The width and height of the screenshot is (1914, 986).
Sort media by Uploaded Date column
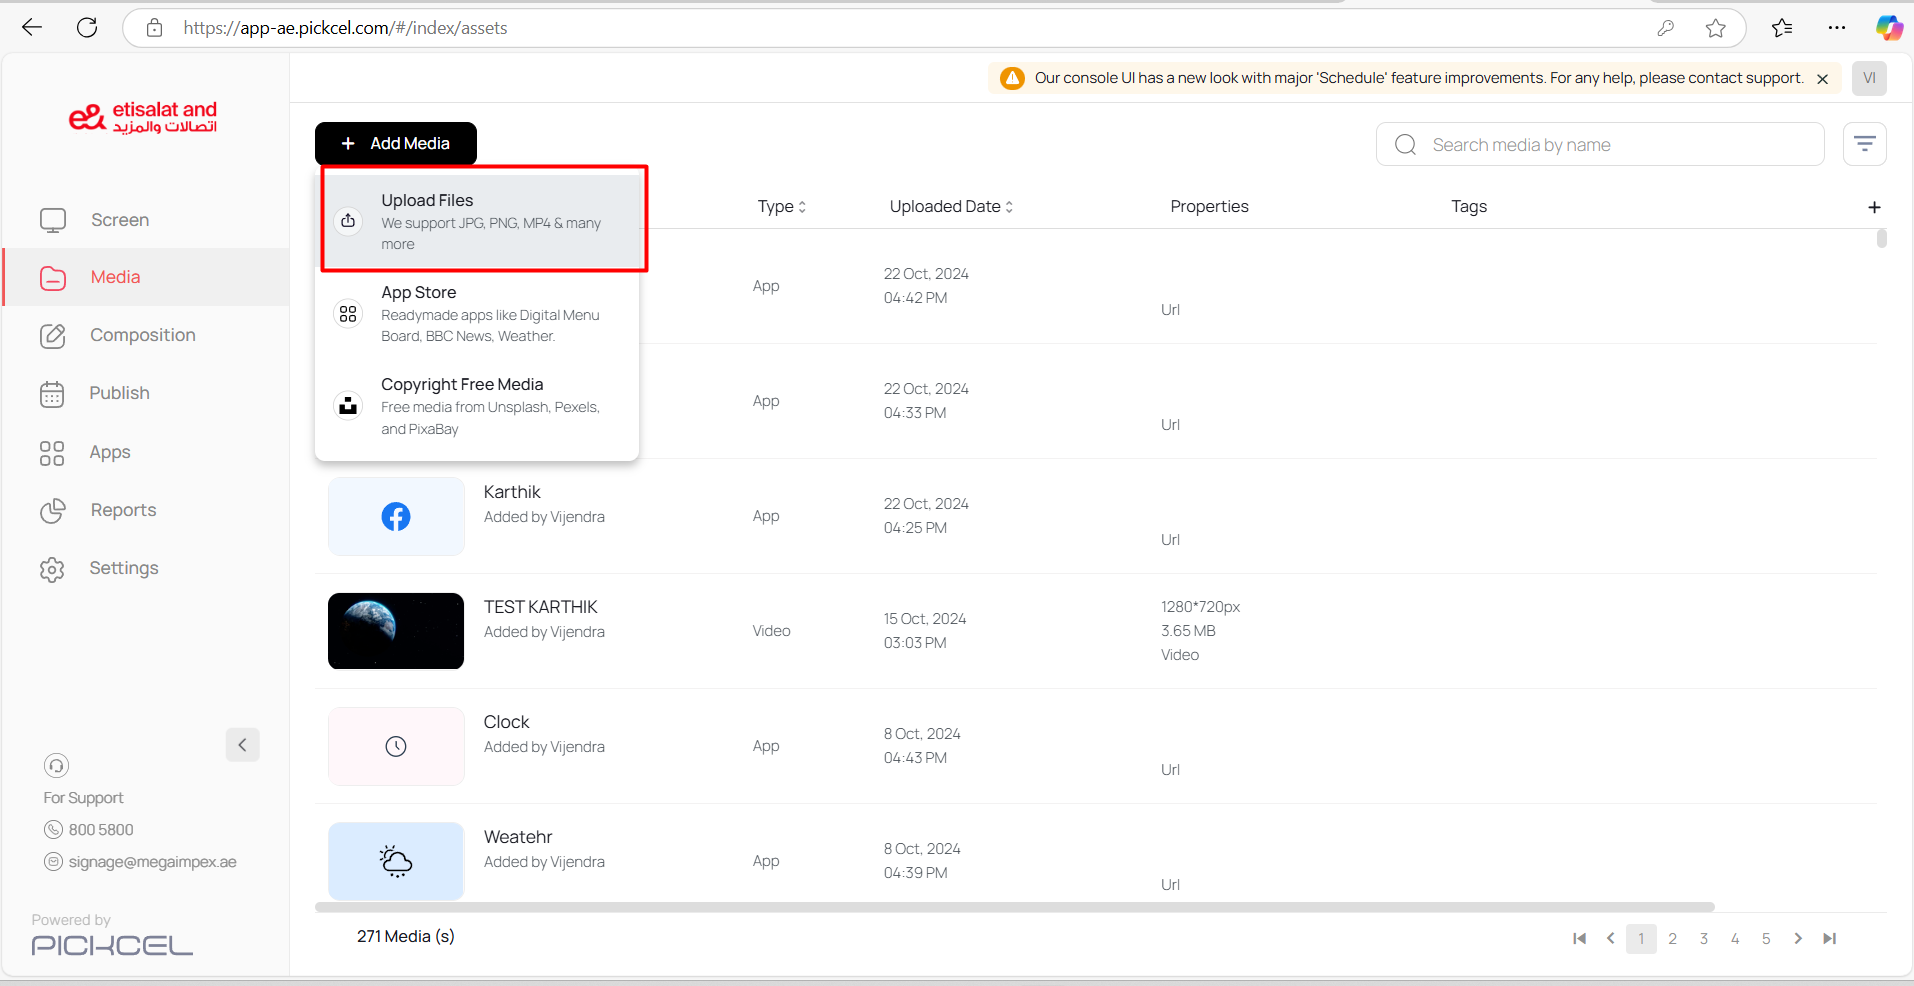(951, 207)
